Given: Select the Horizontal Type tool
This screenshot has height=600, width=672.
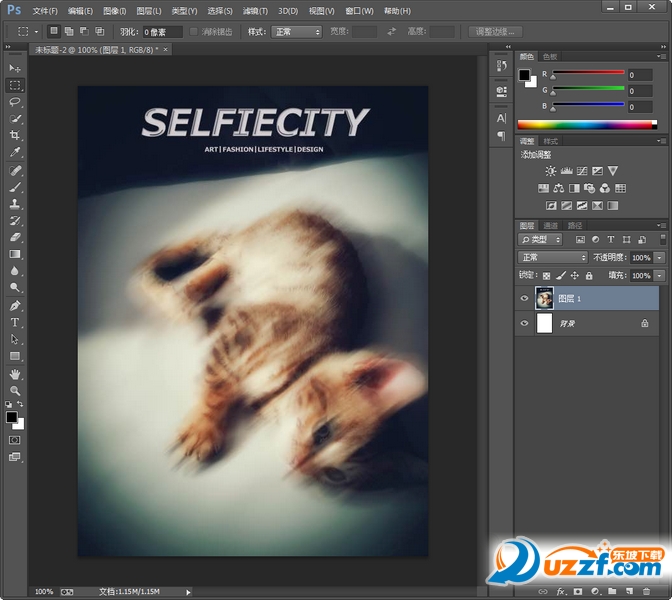Looking at the screenshot, I should pos(15,323).
